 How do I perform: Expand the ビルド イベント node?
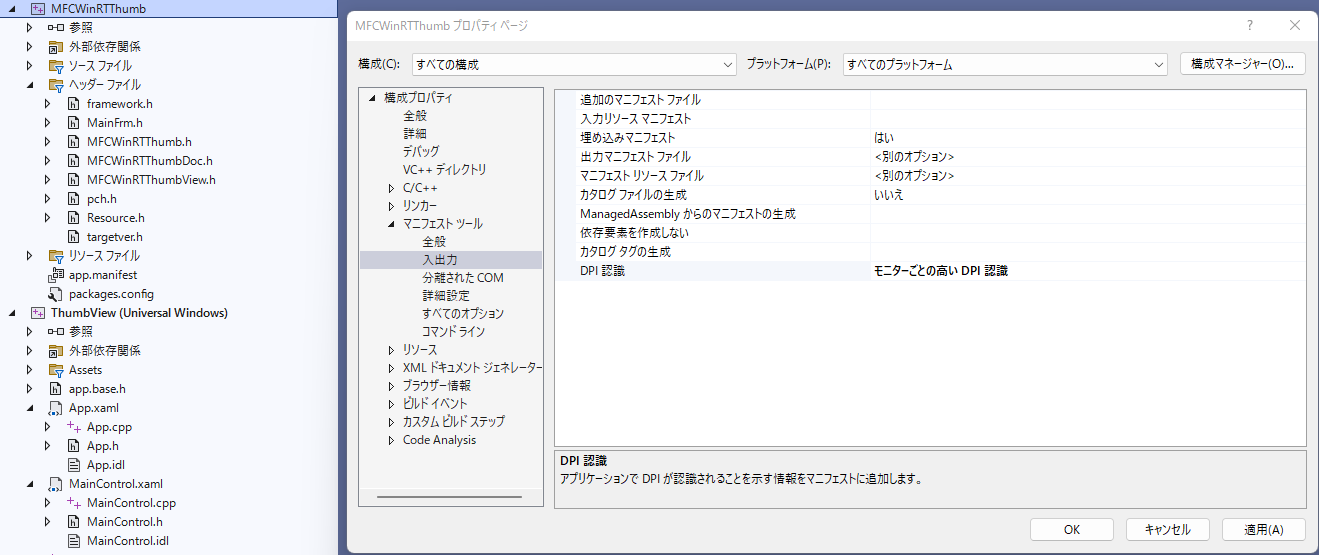coord(391,404)
